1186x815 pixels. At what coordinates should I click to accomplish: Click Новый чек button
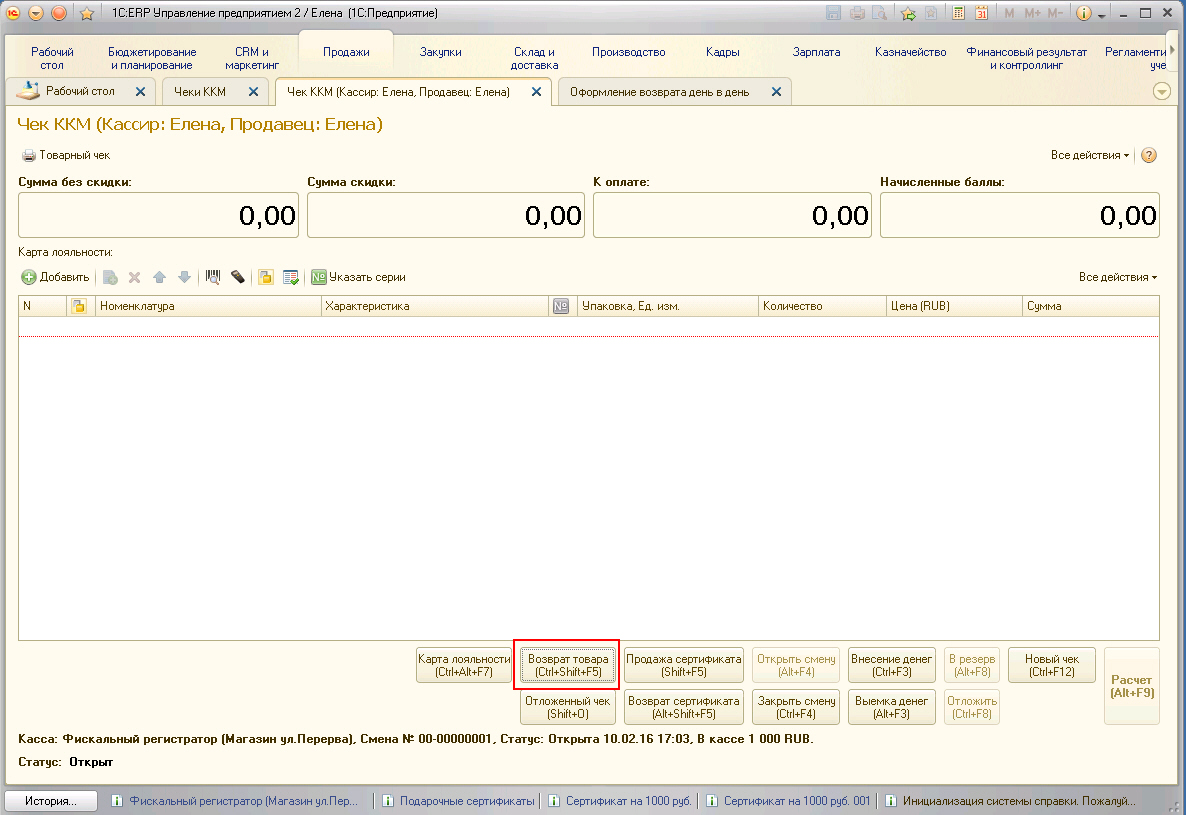pos(1052,665)
